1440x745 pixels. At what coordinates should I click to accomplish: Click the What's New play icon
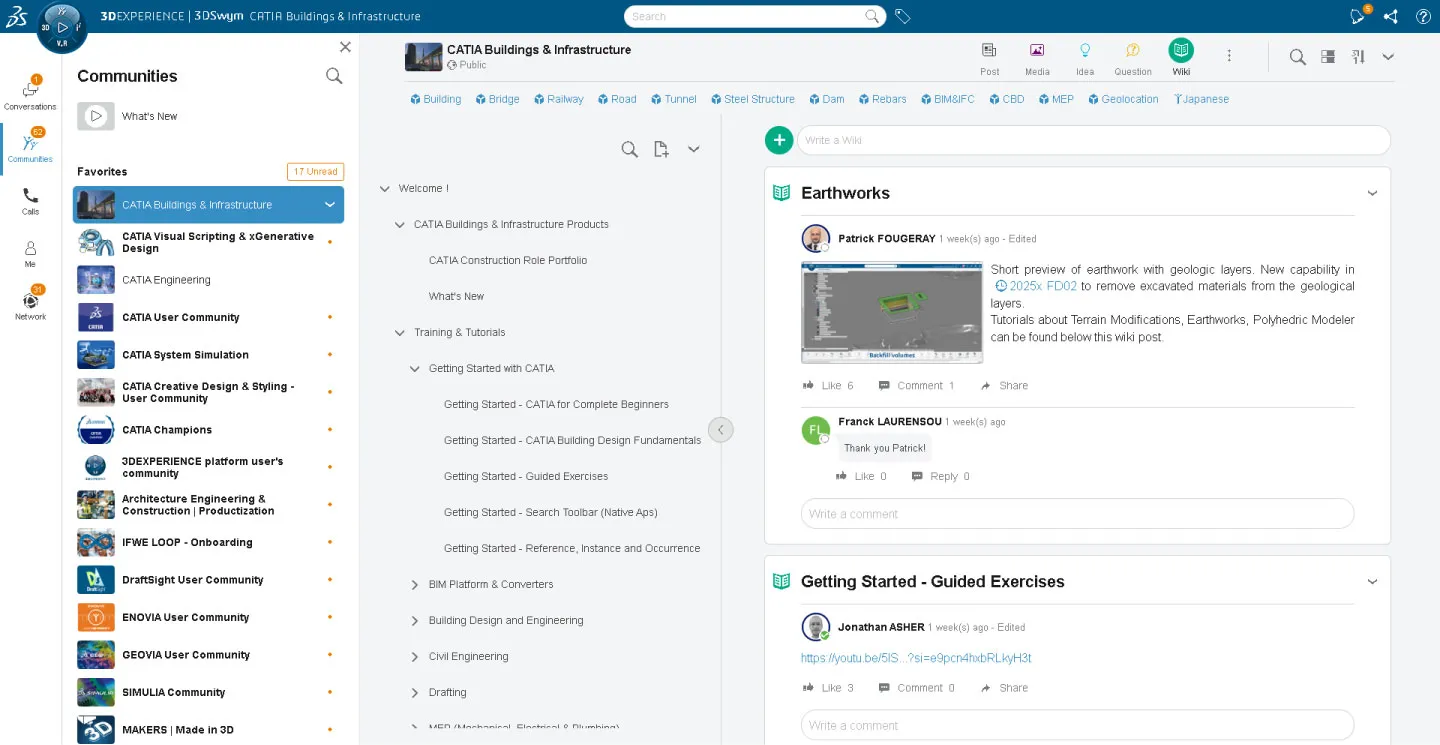96,116
